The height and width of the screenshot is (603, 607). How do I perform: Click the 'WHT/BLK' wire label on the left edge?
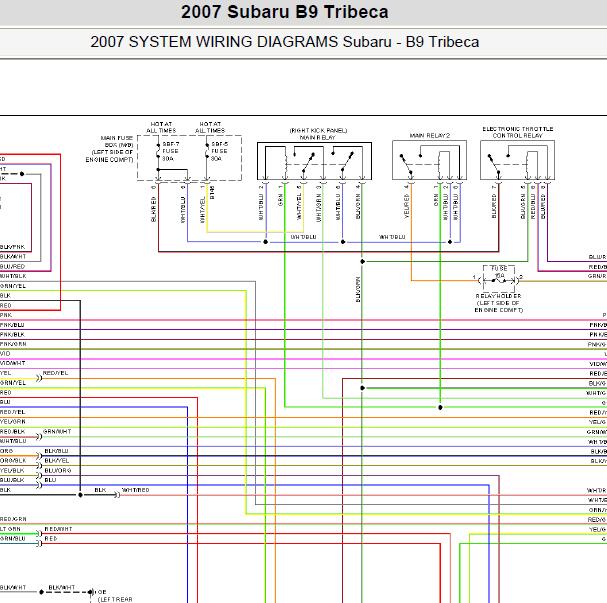coord(13,276)
